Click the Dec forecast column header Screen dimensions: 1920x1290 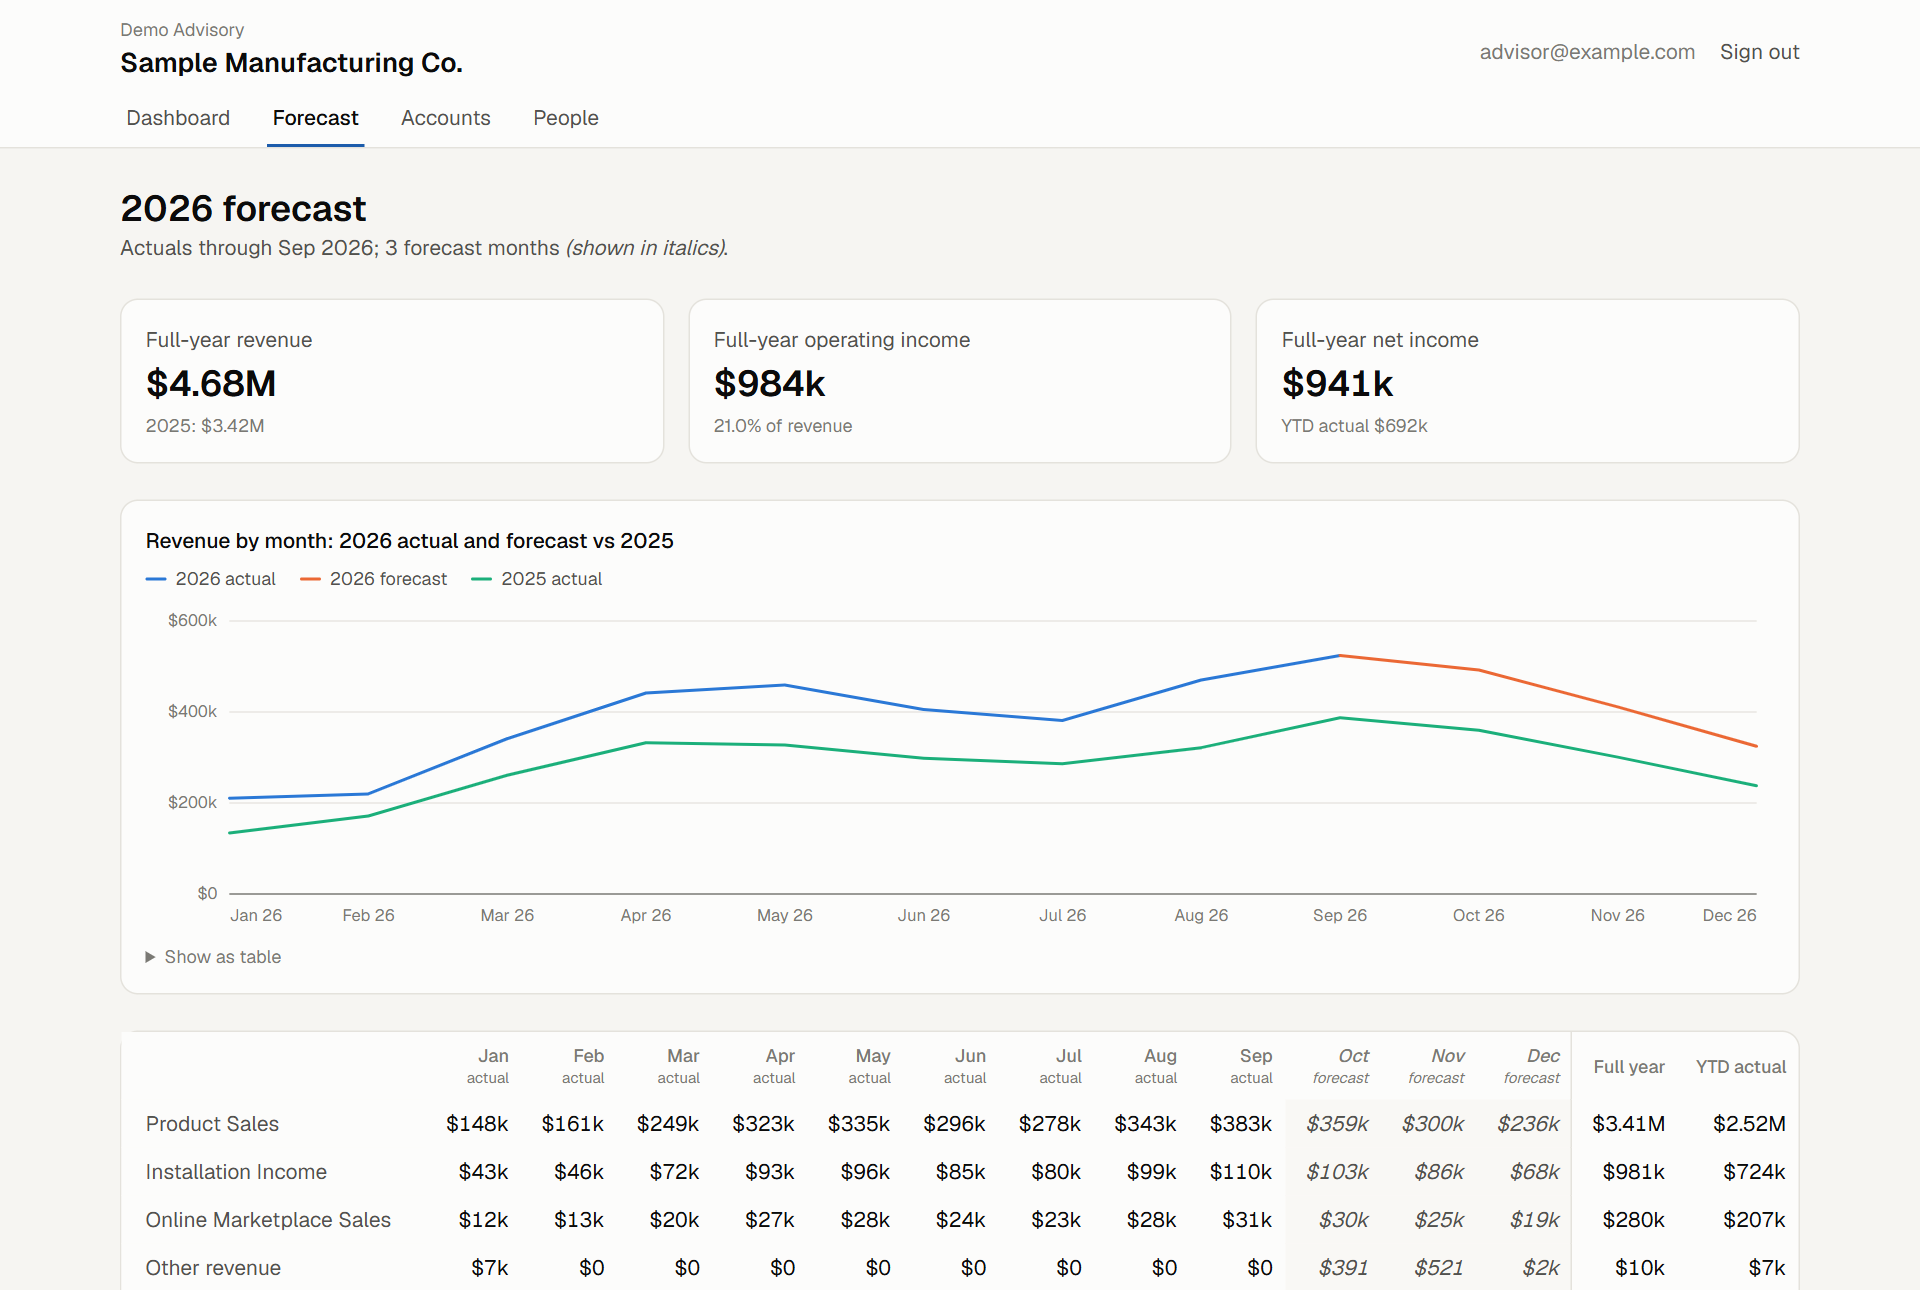pyautogui.click(x=1532, y=1066)
